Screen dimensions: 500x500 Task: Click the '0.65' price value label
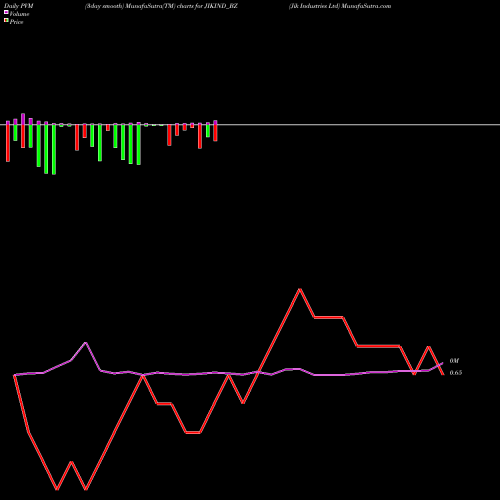point(456,373)
